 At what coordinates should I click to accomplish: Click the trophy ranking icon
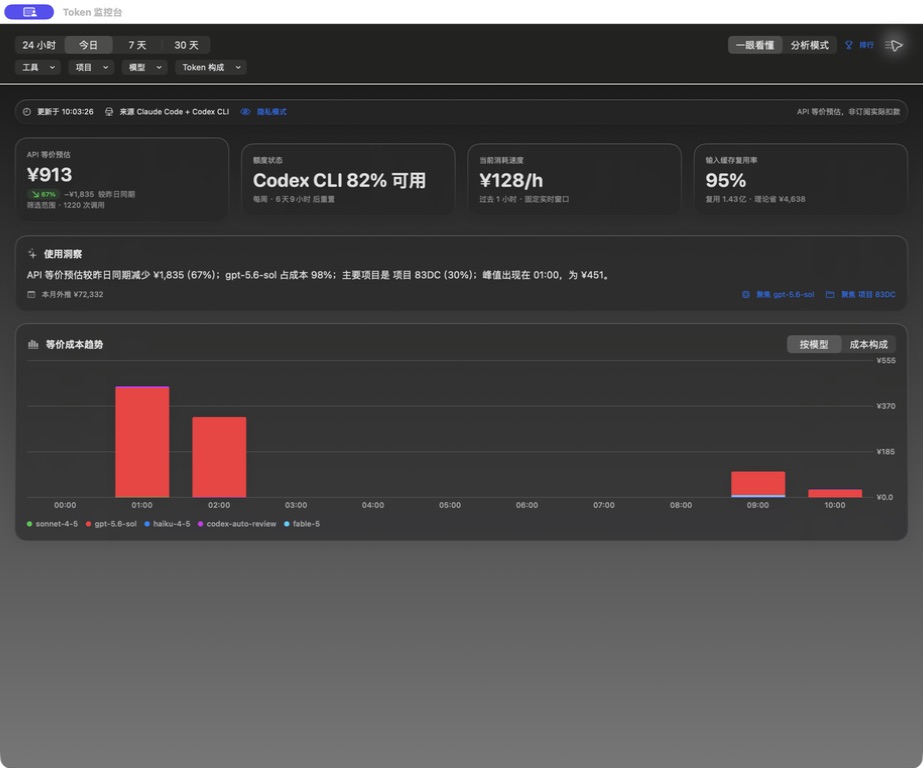click(x=849, y=45)
